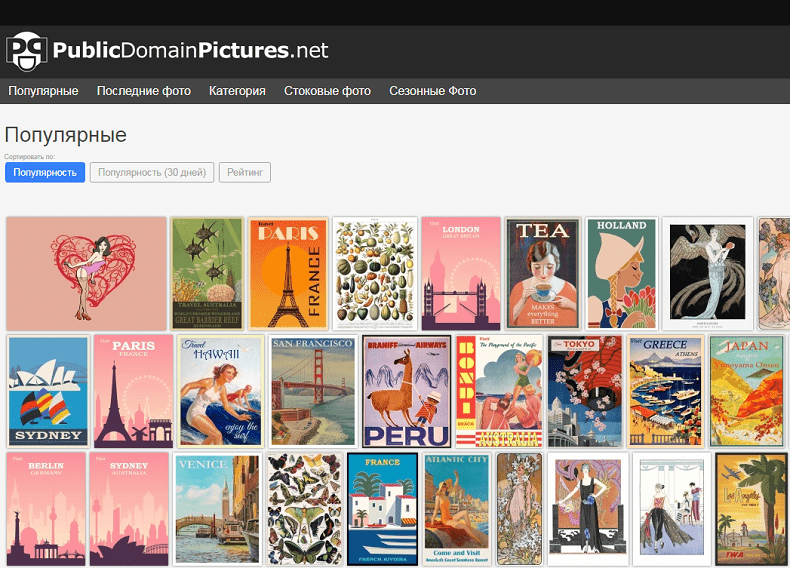Open the art deco couple on terrace image
The image size is (790, 568).
pos(671,509)
